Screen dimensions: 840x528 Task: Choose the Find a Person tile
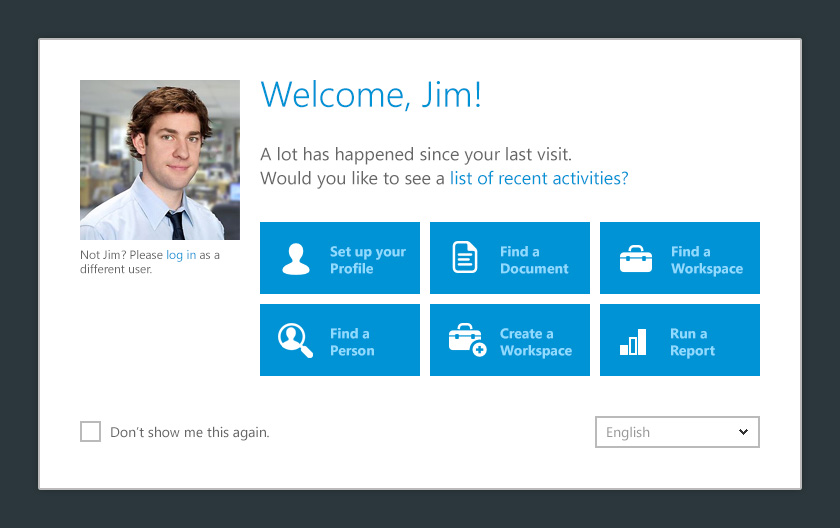(x=340, y=340)
